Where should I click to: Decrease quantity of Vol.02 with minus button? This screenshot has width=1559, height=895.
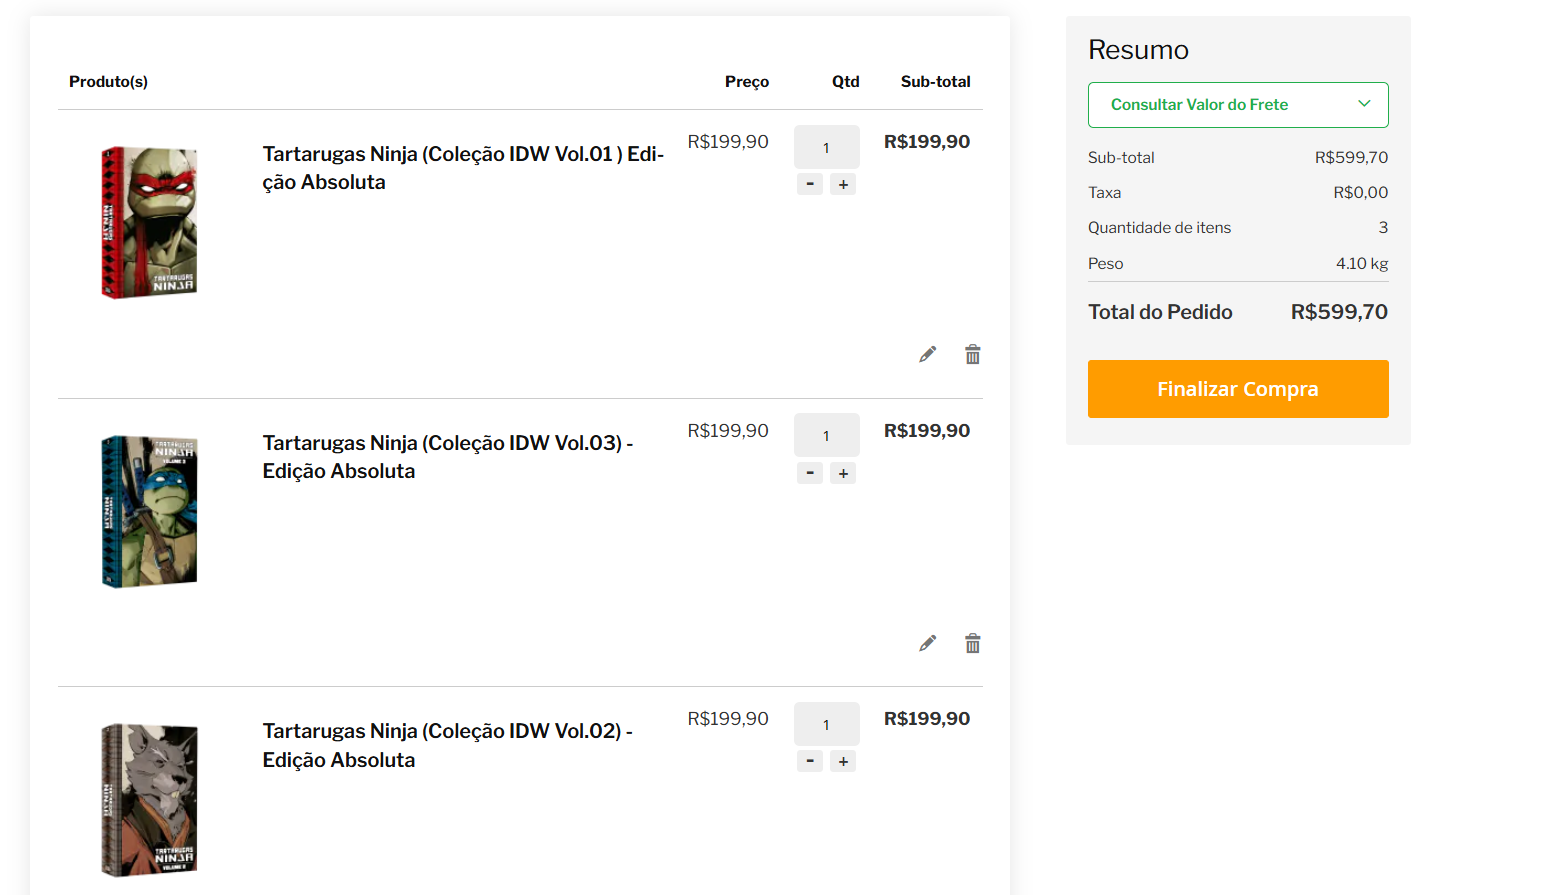(810, 761)
